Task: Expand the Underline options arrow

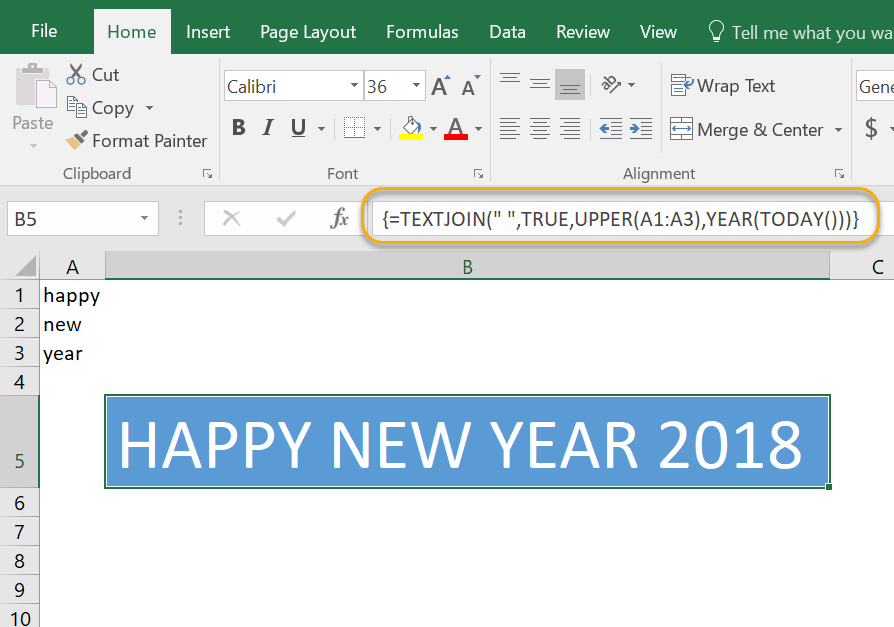Action: (x=321, y=129)
